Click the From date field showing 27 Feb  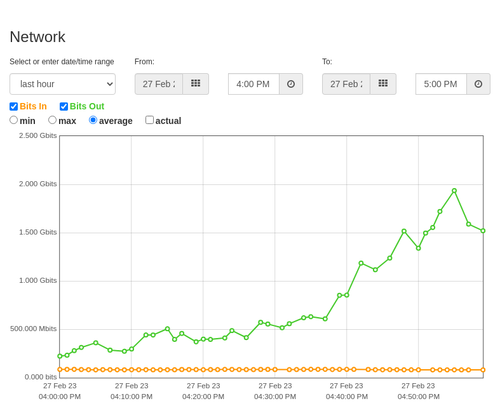[159, 84]
